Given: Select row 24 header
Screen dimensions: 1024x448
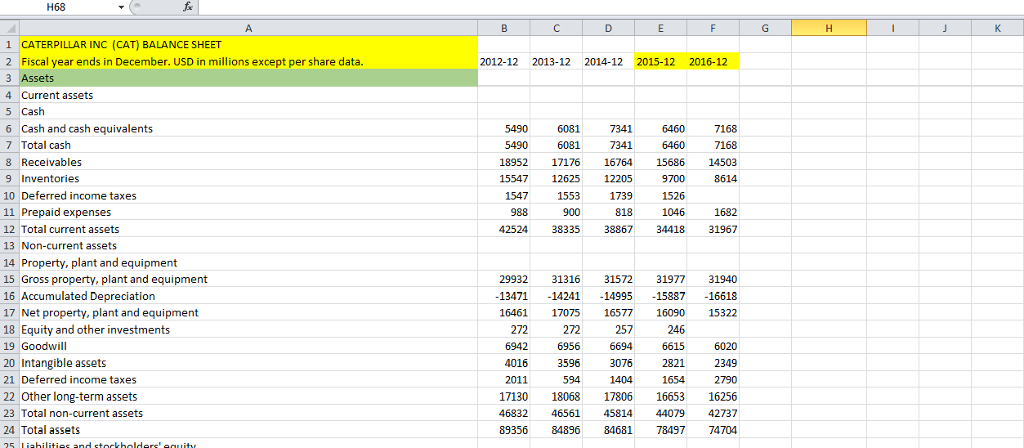Looking at the screenshot, I should tap(9, 430).
